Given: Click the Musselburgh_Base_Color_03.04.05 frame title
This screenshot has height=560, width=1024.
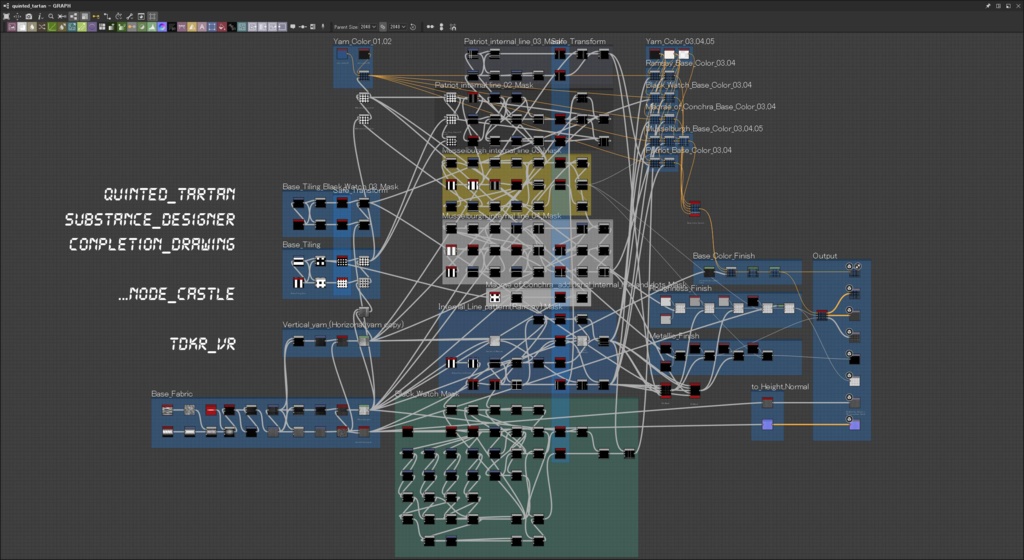Looking at the screenshot, I should click(x=704, y=129).
